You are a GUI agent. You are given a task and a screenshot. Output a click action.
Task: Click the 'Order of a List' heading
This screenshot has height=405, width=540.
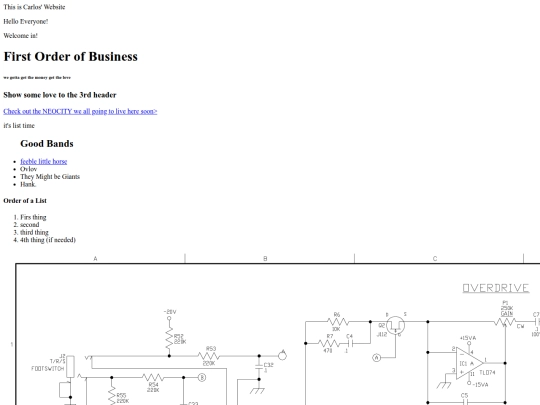click(25, 200)
